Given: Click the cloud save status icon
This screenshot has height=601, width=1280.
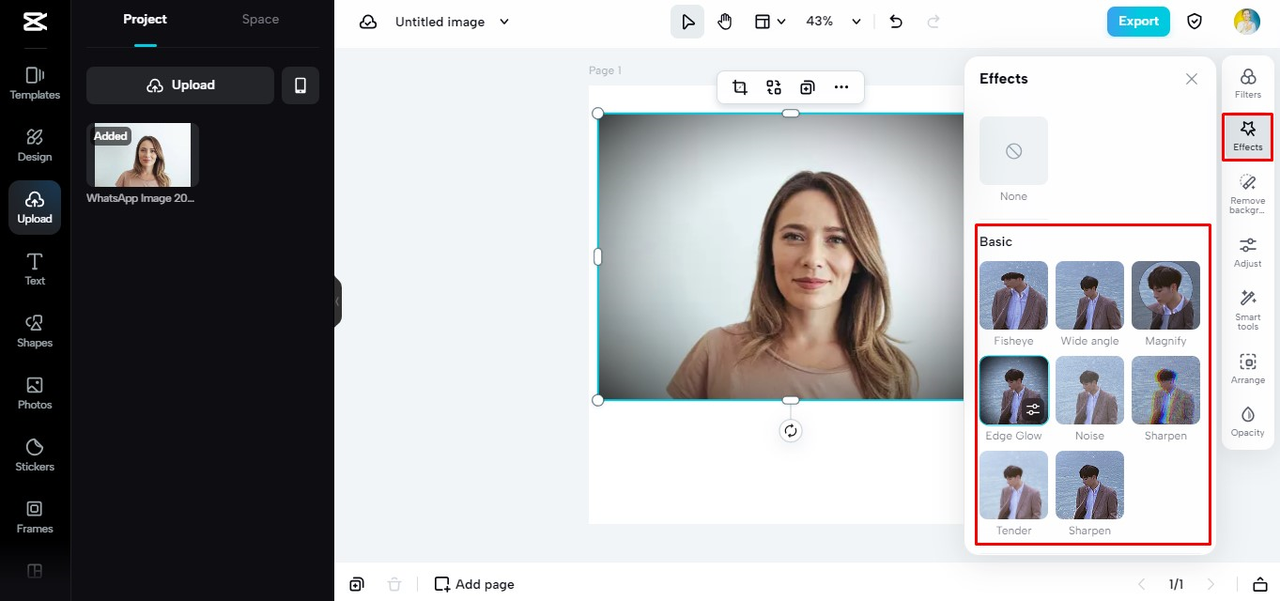Looking at the screenshot, I should click(368, 21).
